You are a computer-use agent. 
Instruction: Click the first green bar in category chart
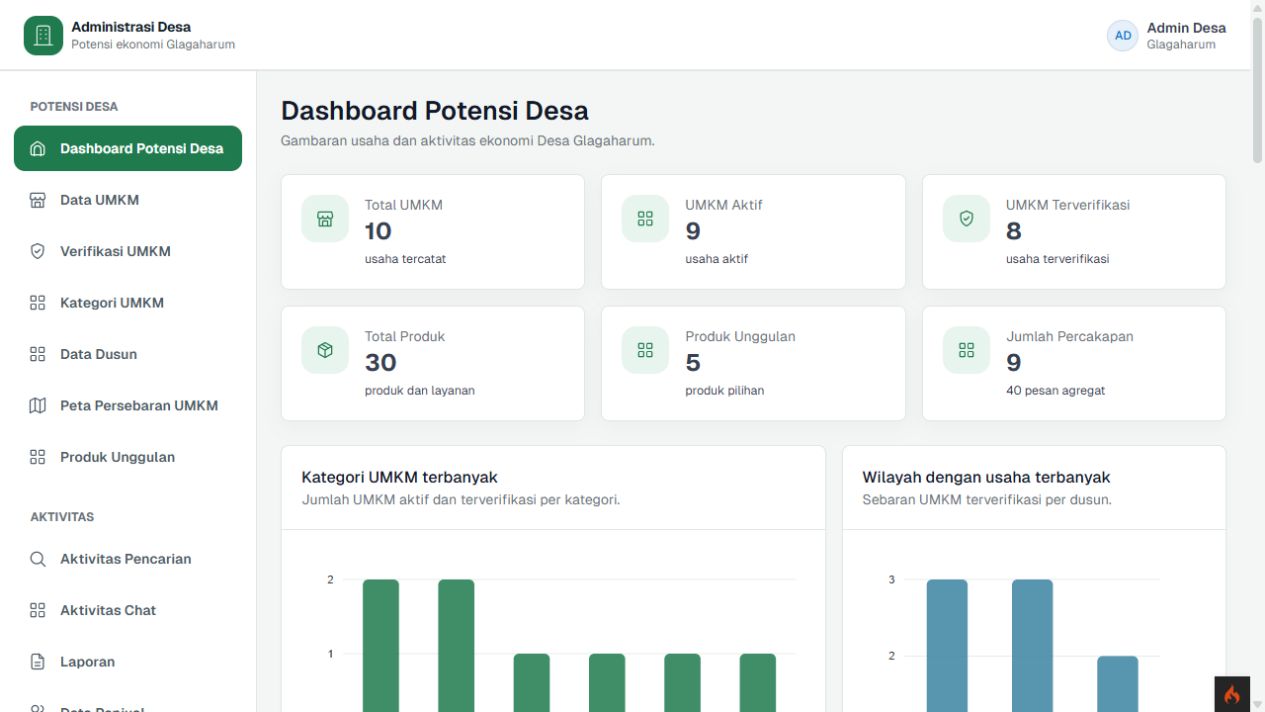pos(381,645)
